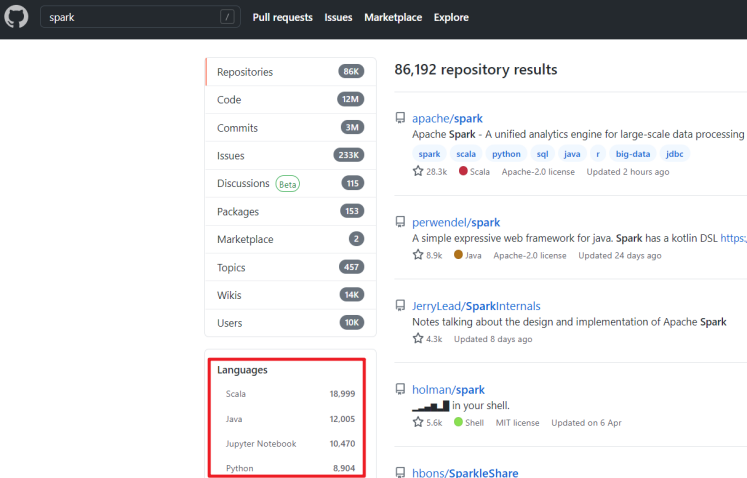
Task: Go to Marketplace in the top navigation
Action: [x=393, y=17]
